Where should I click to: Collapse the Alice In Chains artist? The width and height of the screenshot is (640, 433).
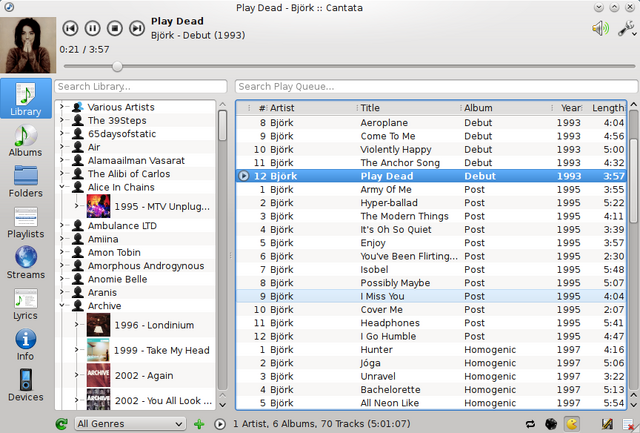tap(62, 187)
